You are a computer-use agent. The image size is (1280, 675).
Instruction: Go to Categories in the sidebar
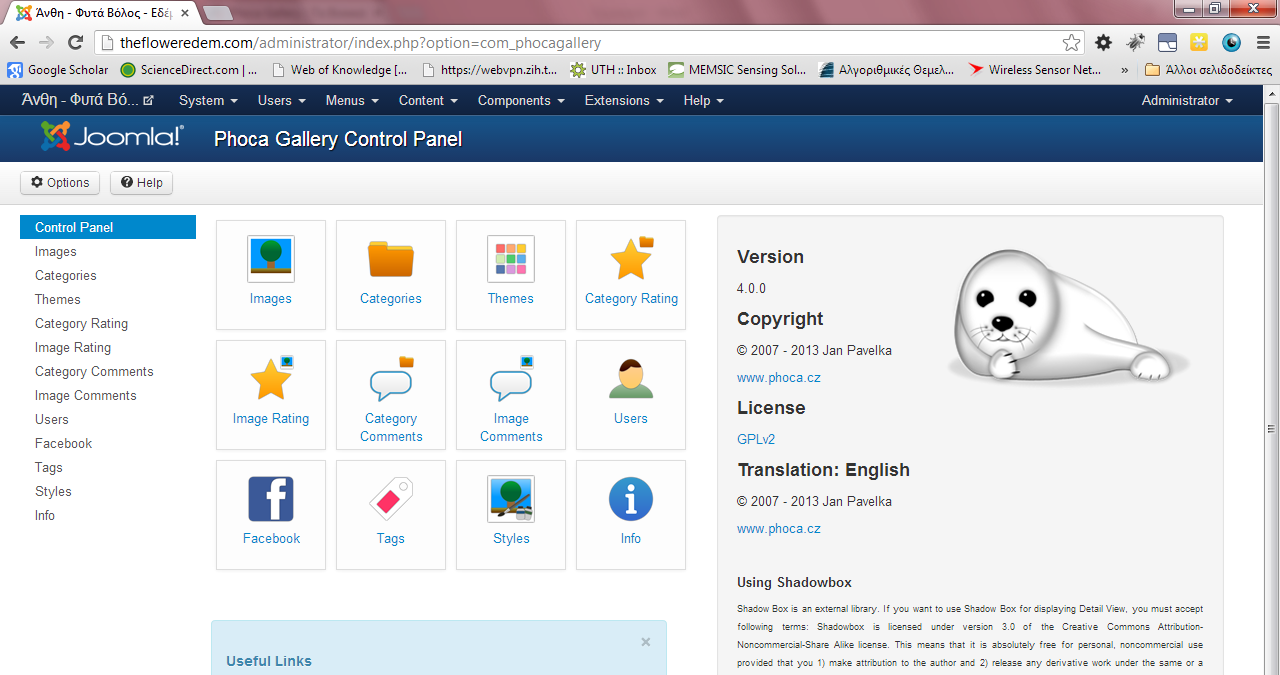pos(66,275)
